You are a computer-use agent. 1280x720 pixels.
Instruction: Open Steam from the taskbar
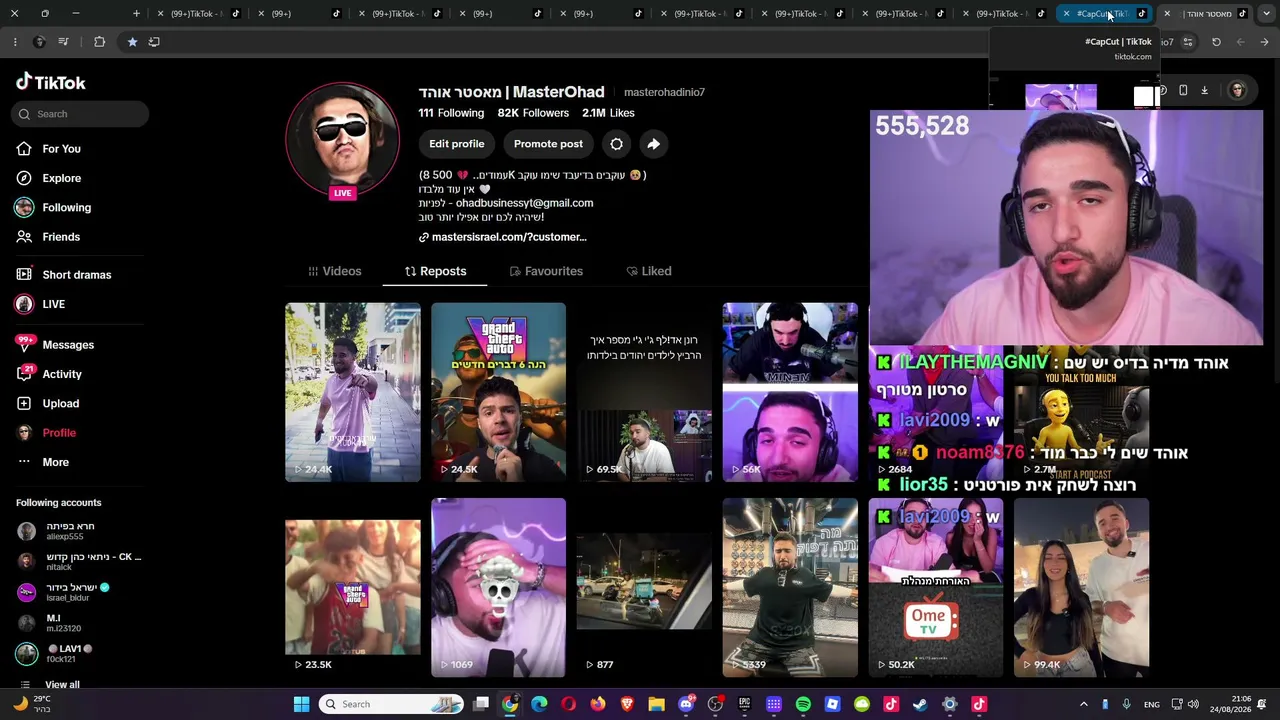tap(920, 704)
